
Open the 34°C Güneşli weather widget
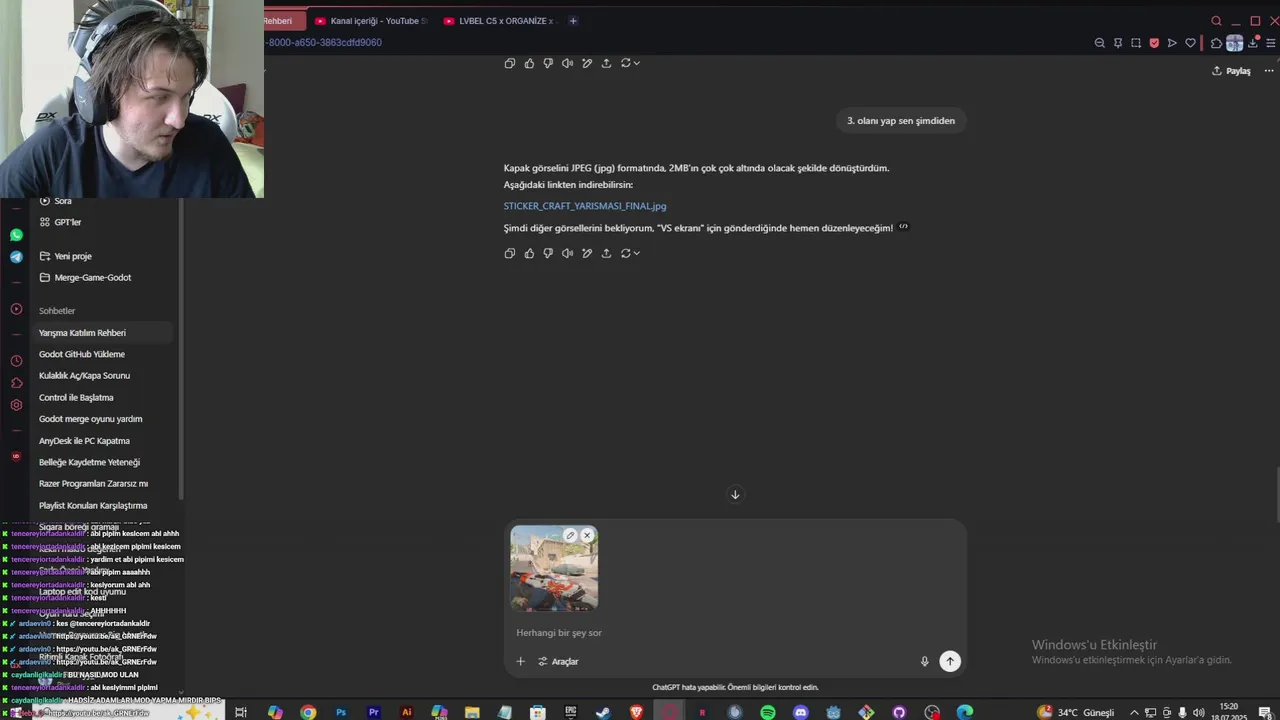tap(1076, 712)
